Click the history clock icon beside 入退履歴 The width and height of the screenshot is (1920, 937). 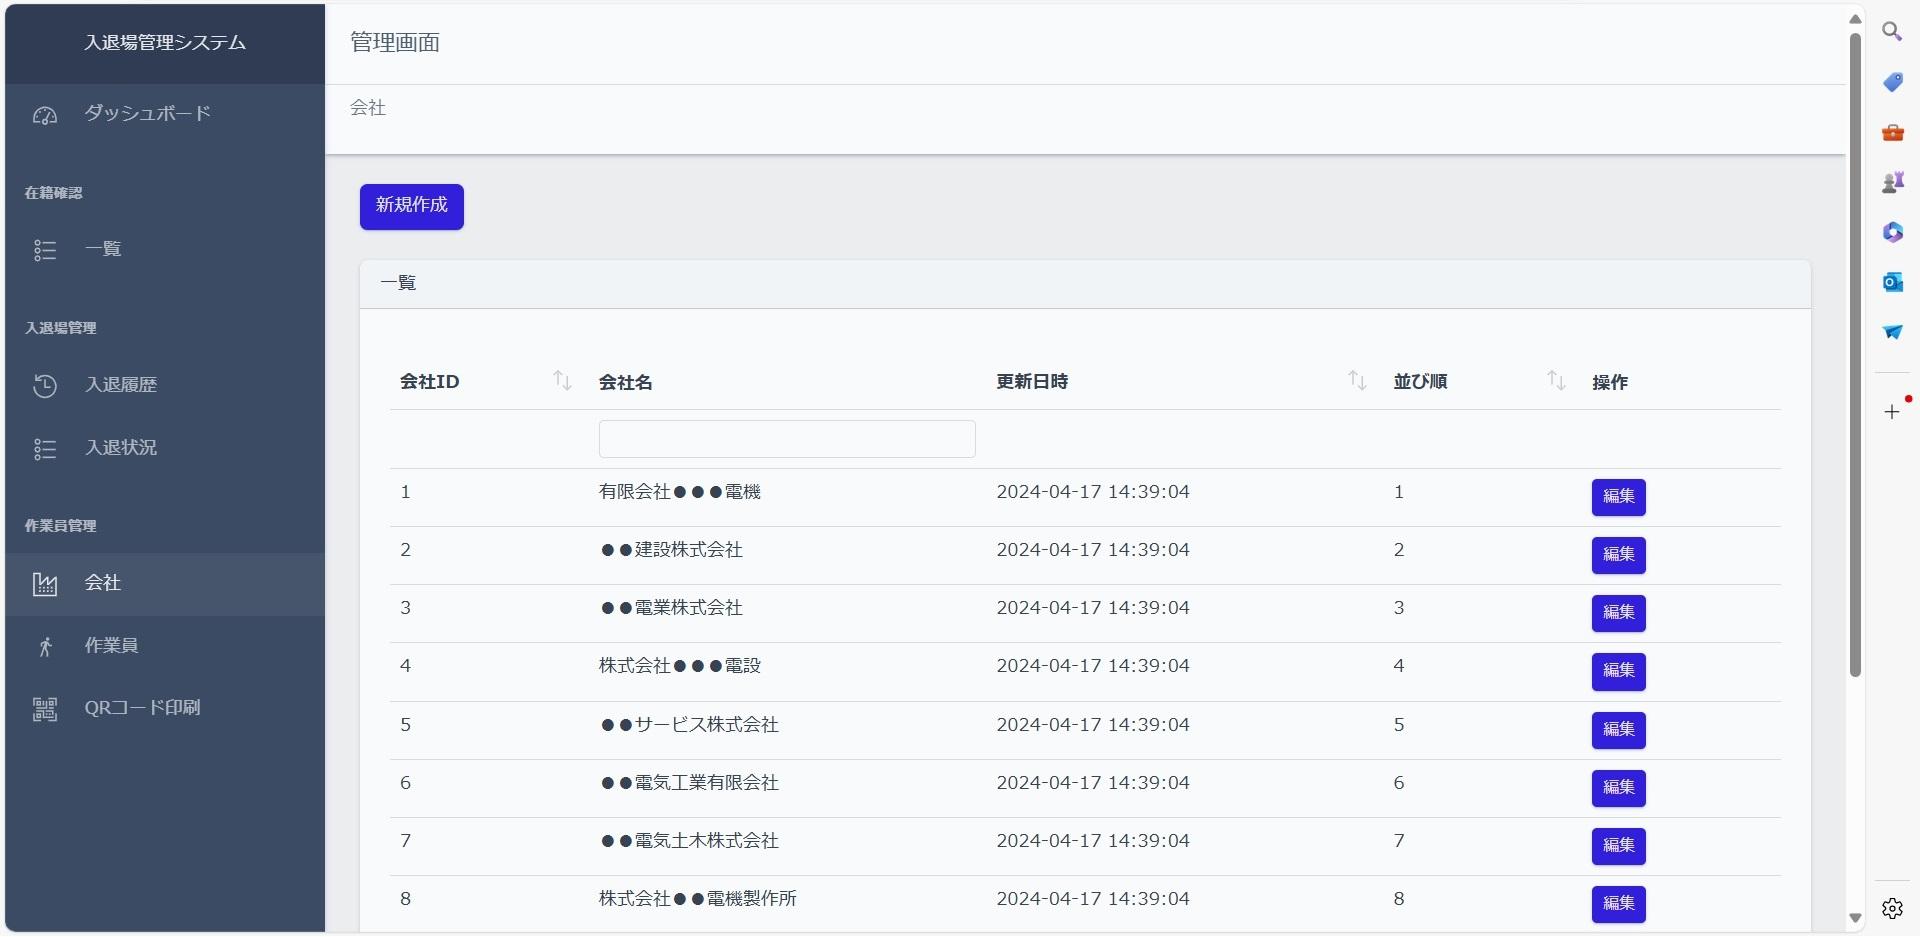tap(45, 386)
